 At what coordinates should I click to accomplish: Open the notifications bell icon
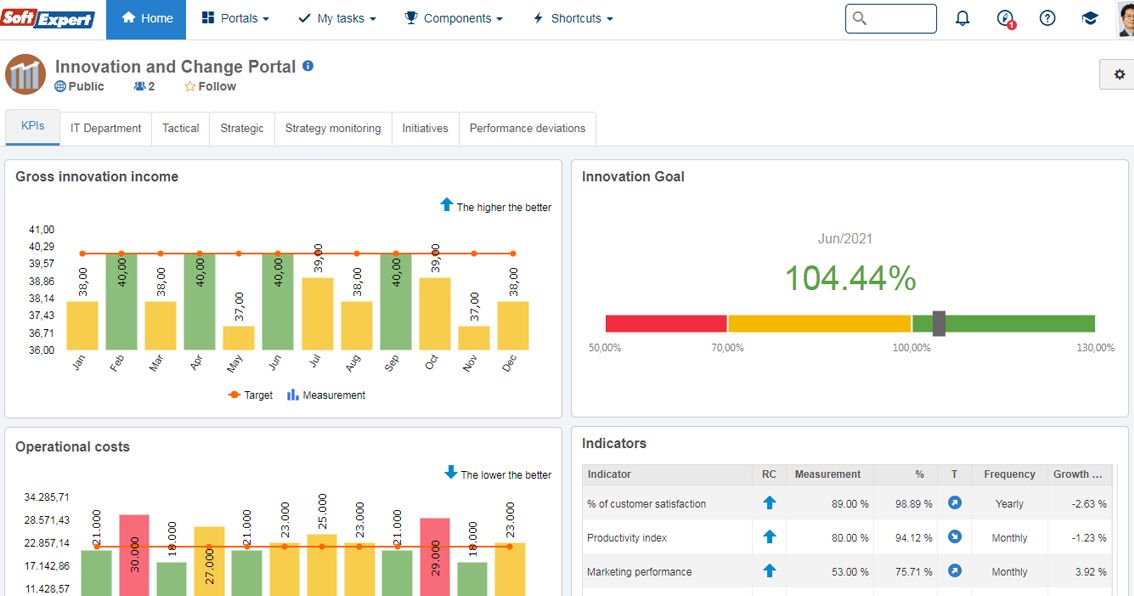pos(962,19)
